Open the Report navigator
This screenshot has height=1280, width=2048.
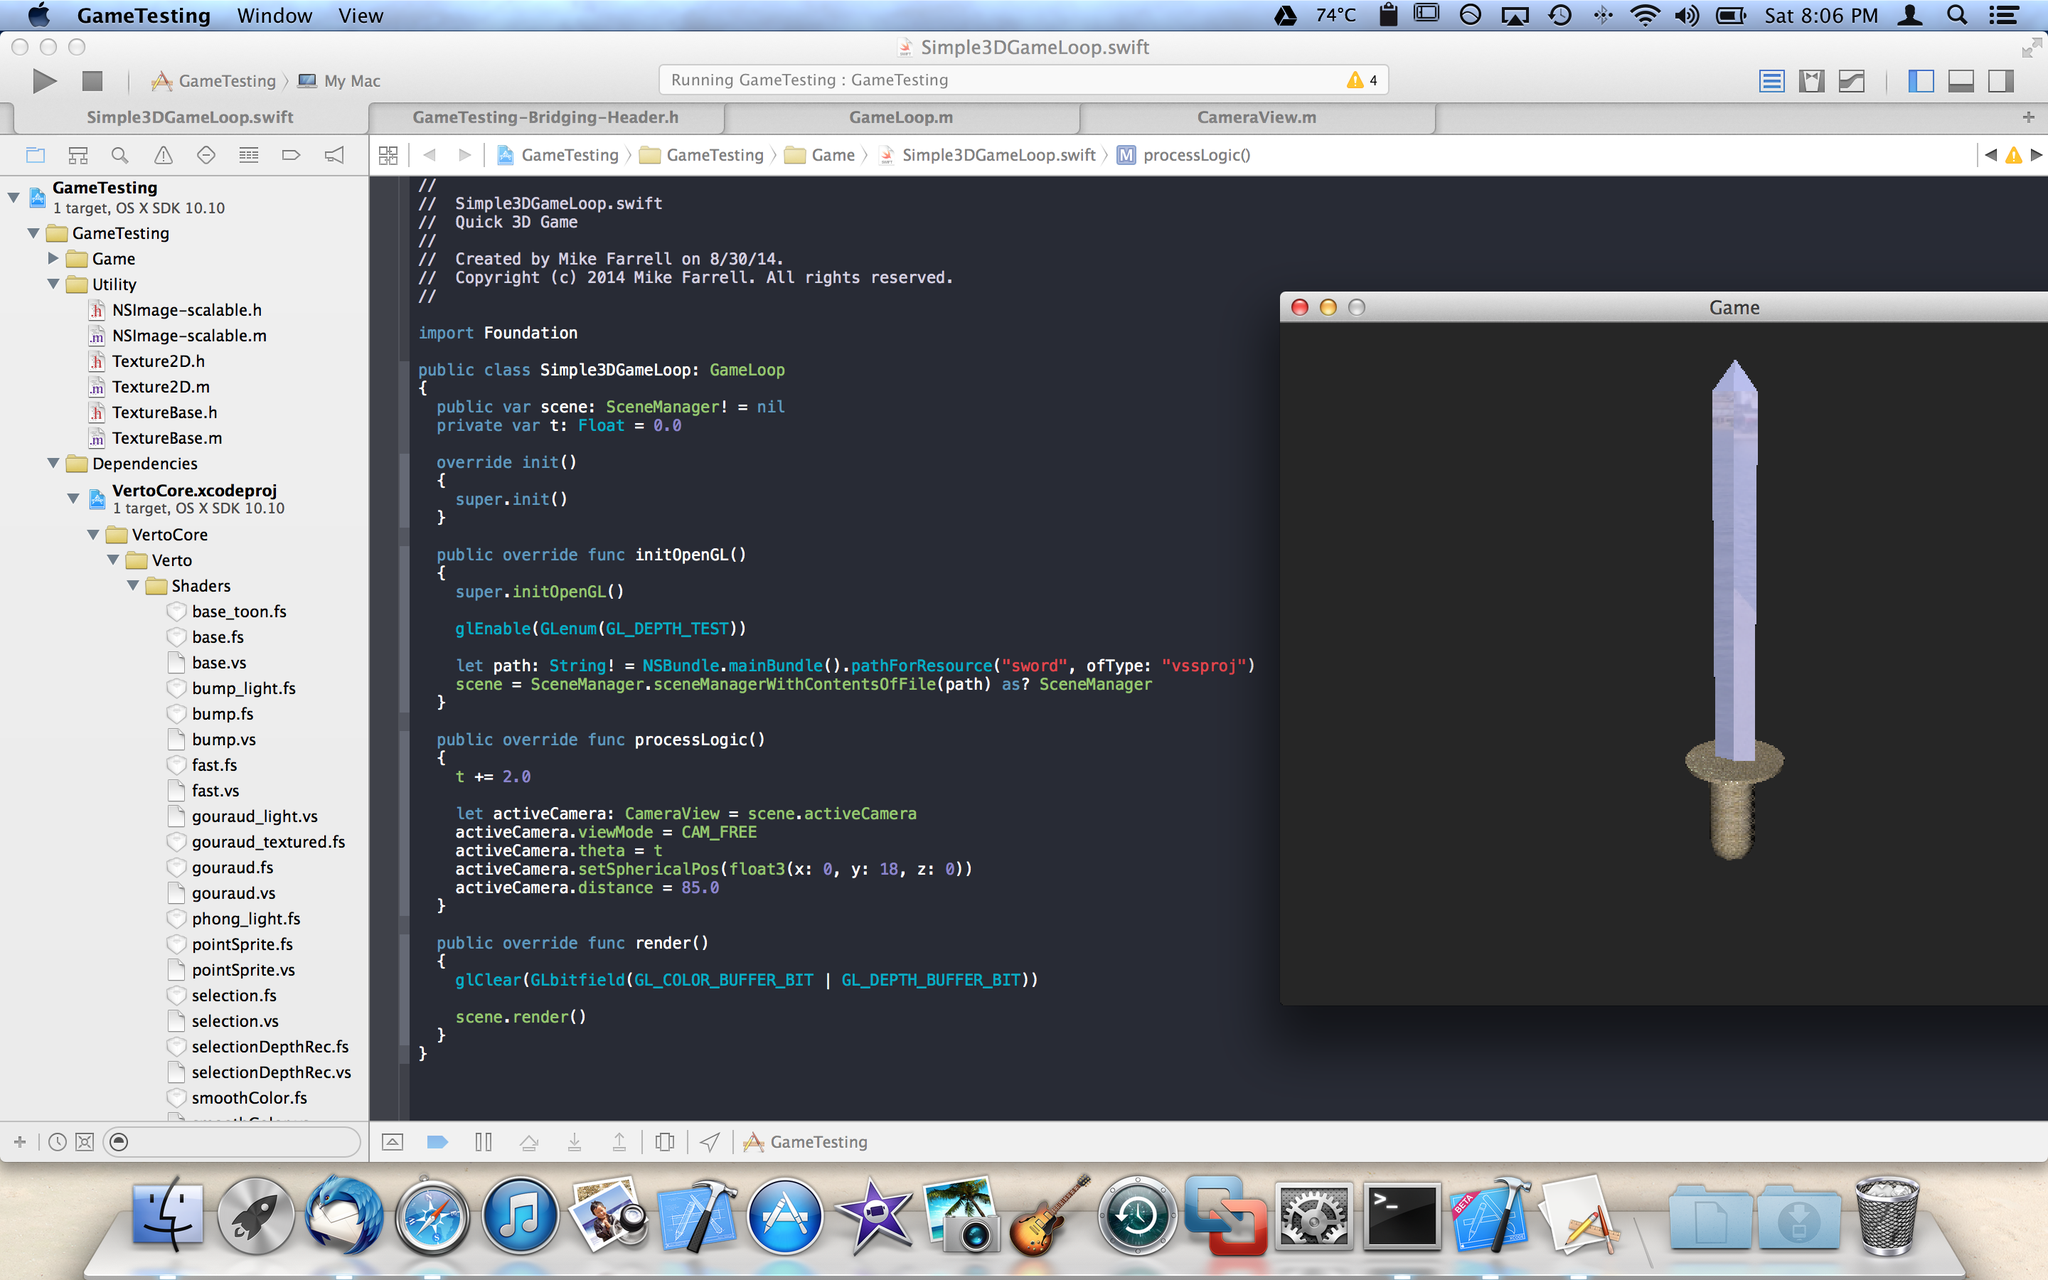(x=334, y=155)
